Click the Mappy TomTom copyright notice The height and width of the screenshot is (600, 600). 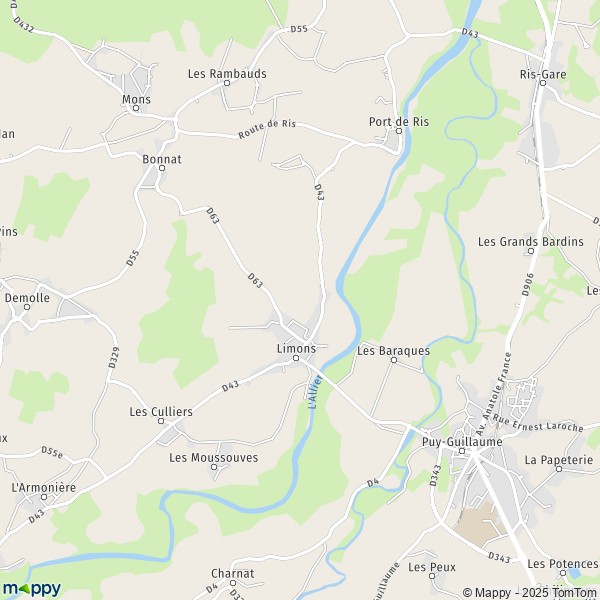point(529,593)
